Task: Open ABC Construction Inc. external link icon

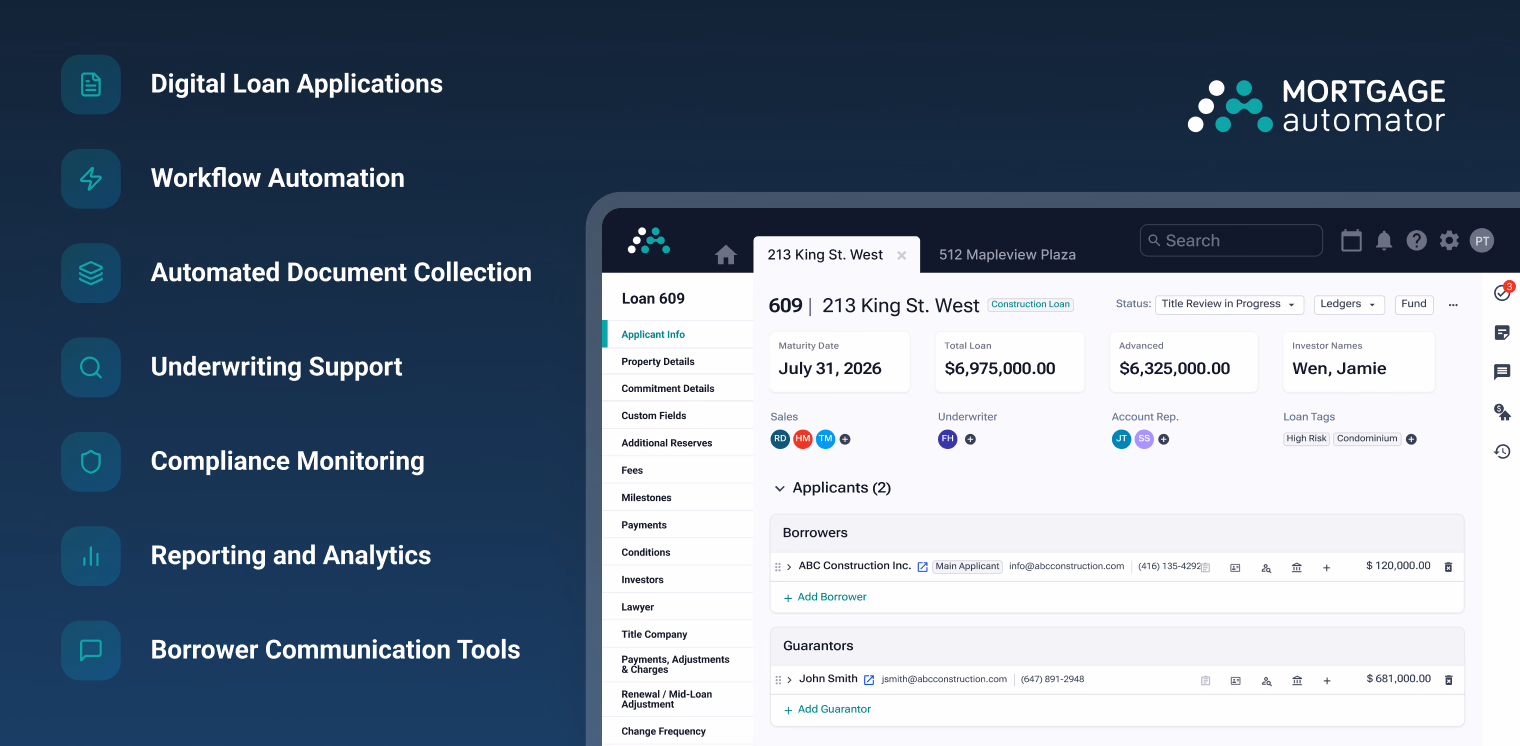Action: 923,567
